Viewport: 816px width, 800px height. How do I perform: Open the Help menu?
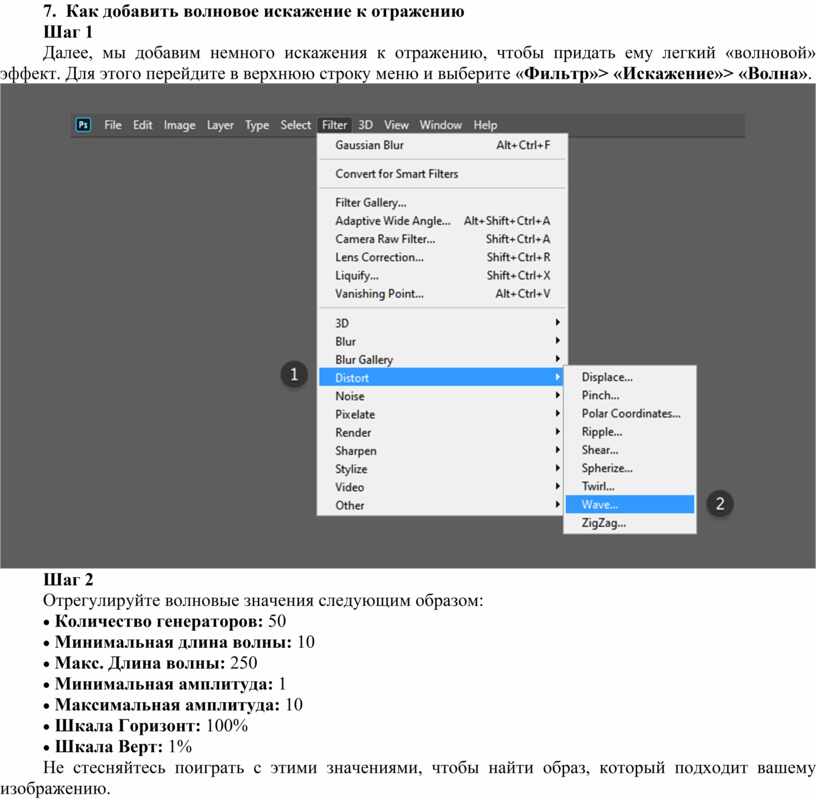(486, 125)
